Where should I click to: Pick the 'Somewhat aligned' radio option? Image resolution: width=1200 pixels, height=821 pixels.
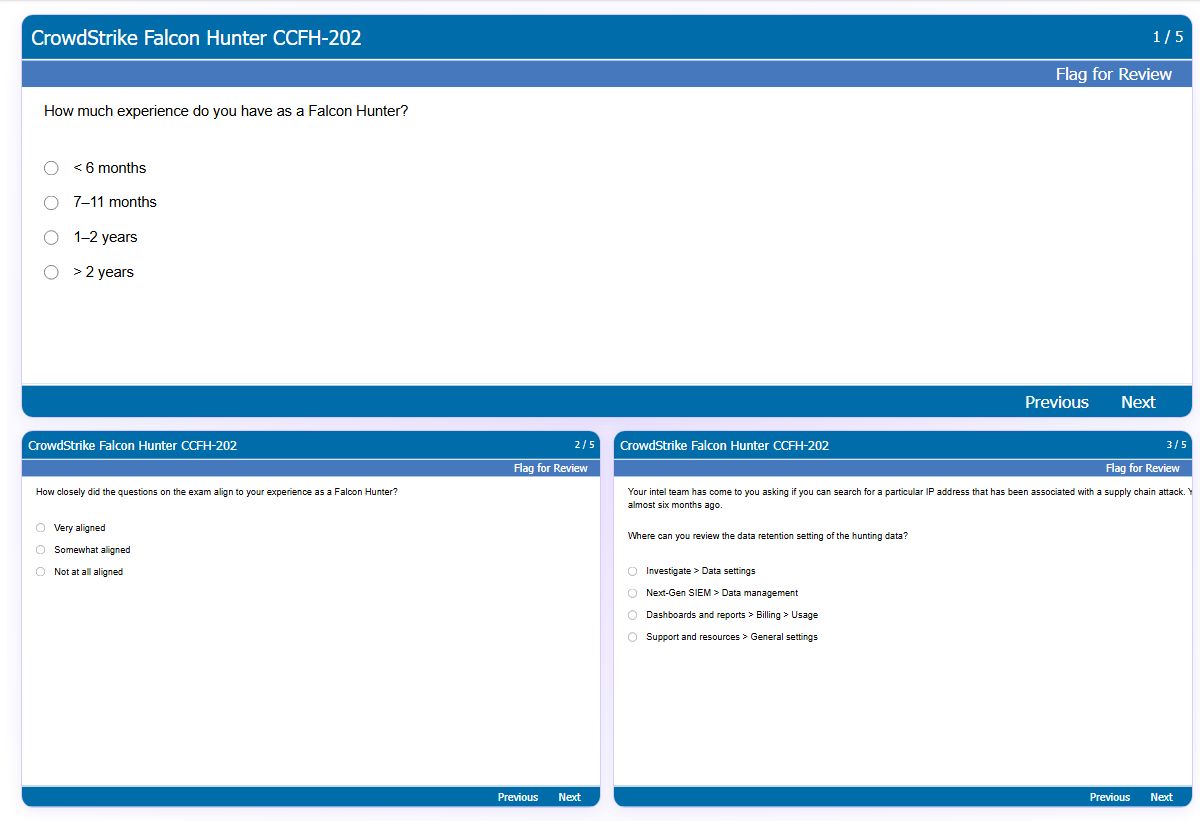pyautogui.click(x=40, y=550)
